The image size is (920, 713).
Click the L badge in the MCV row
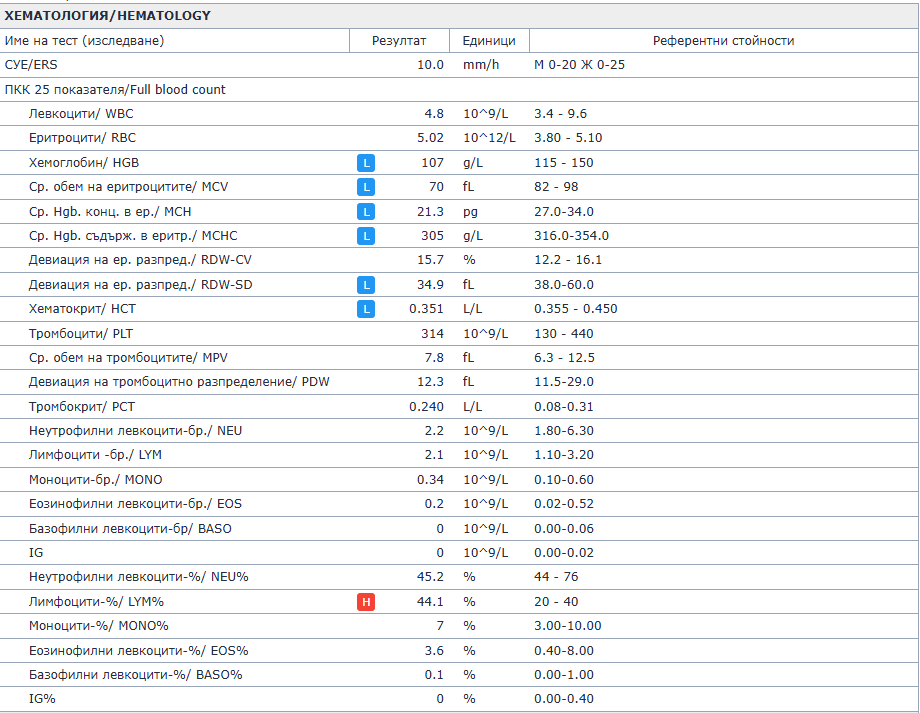tap(367, 187)
